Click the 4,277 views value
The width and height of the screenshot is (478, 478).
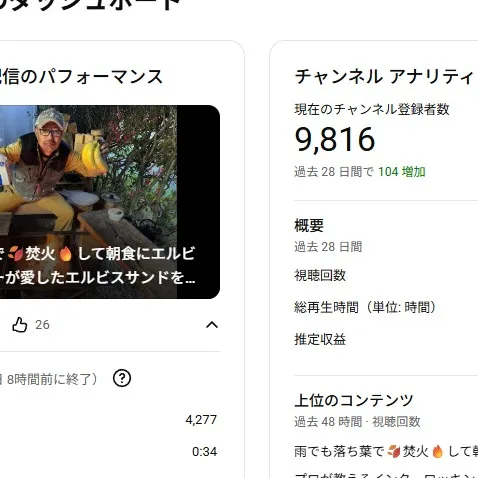pos(201,420)
